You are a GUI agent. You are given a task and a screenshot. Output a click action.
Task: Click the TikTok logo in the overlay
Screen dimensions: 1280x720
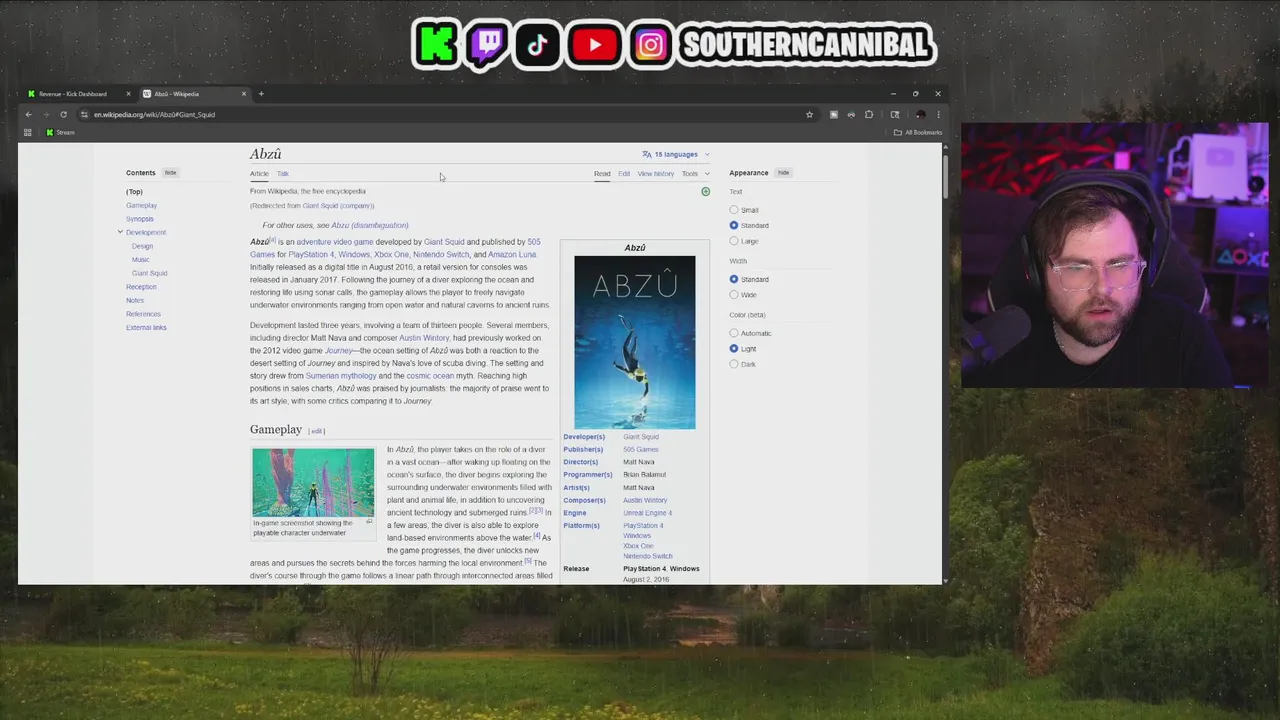click(538, 46)
